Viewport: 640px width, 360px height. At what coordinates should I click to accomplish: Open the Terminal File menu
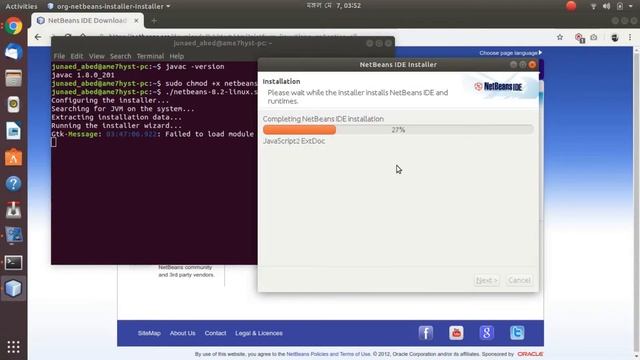[59, 56]
